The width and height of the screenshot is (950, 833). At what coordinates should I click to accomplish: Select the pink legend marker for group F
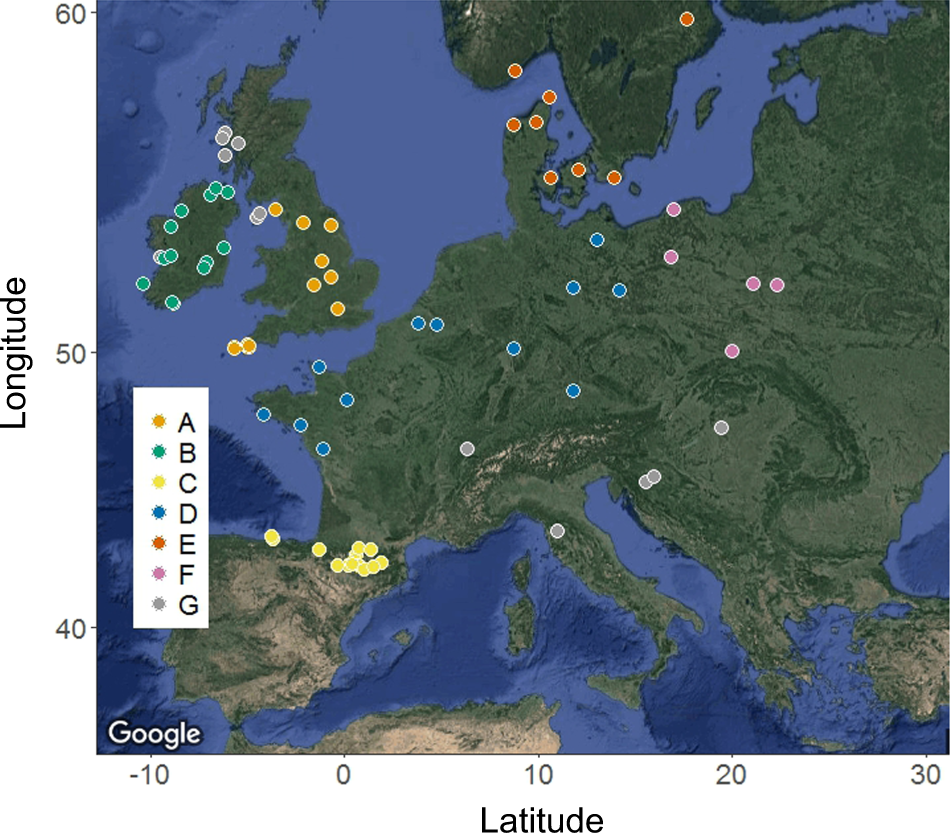point(158,574)
